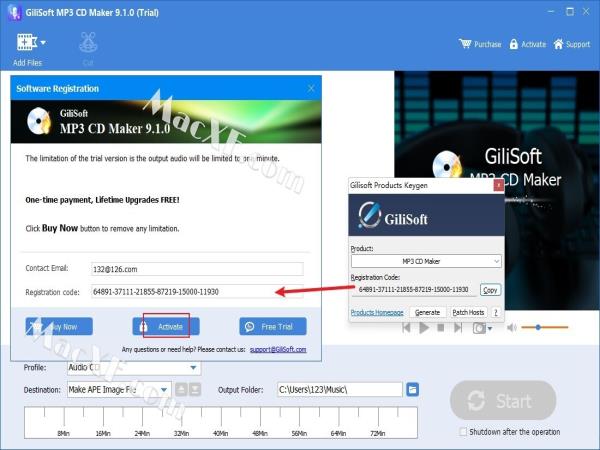The width and height of the screenshot is (600, 450).
Task: Click the Output Folder path field
Action: click(339, 390)
